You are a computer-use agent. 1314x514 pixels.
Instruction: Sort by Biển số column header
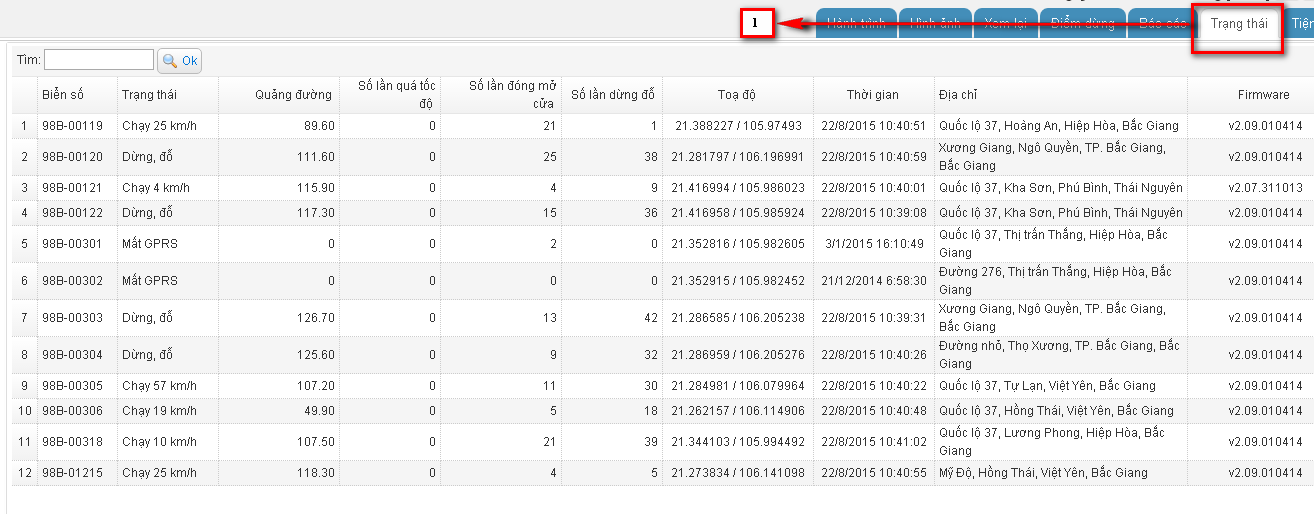pos(63,95)
